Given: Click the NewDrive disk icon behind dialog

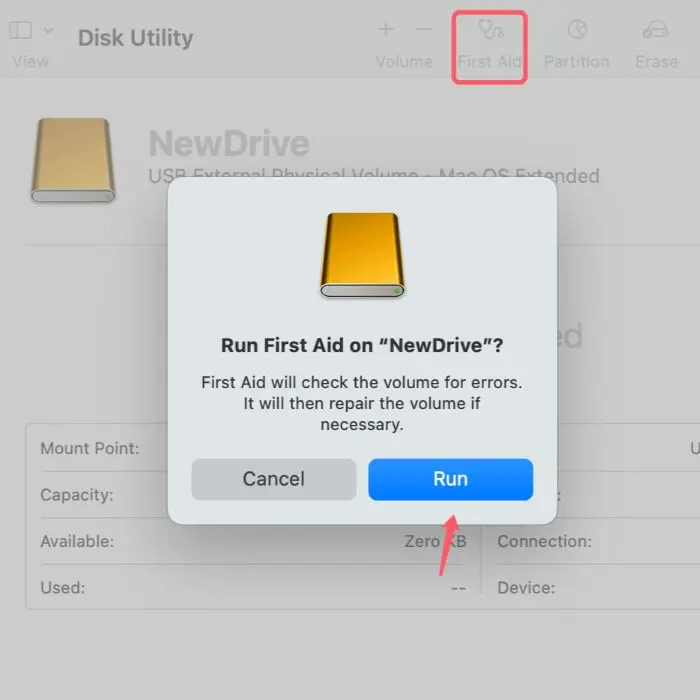Looking at the screenshot, I should pyautogui.click(x=73, y=160).
